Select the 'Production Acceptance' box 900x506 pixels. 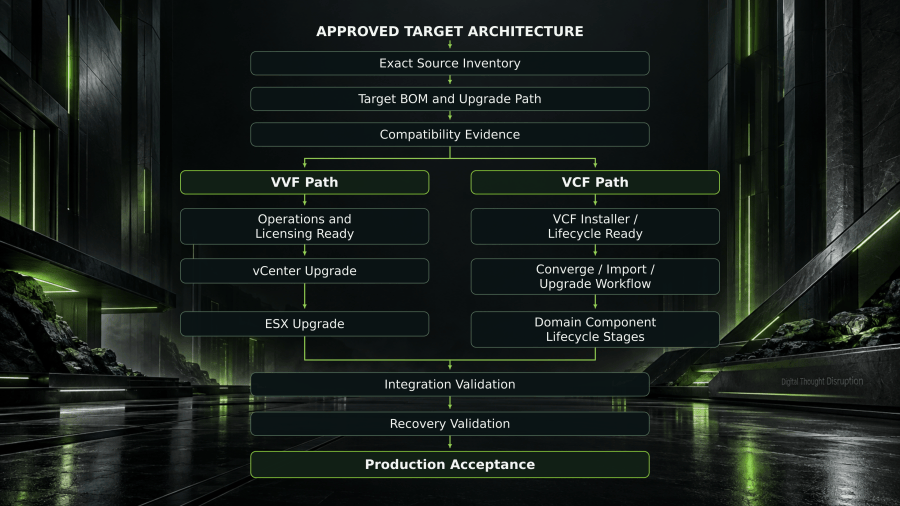click(449, 464)
